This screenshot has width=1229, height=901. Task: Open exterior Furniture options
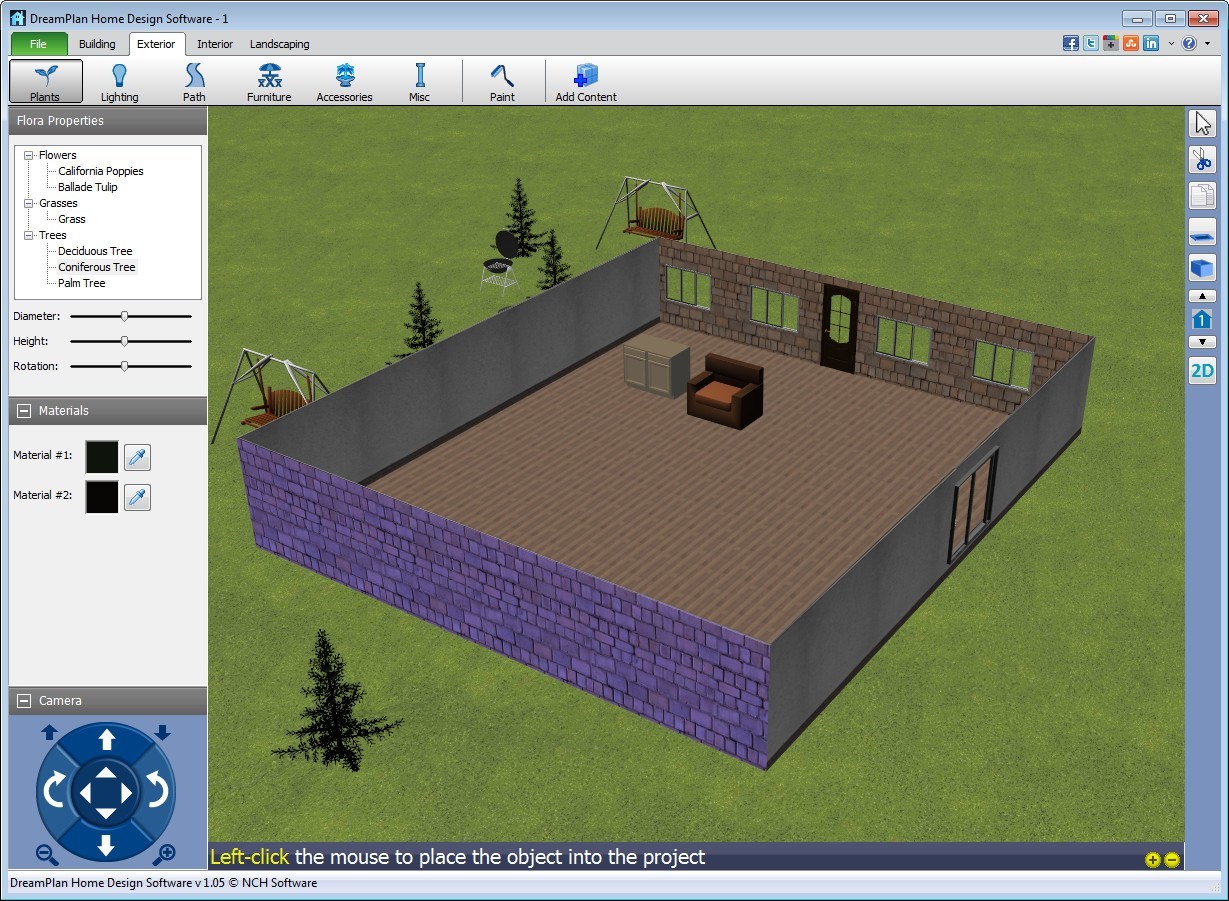tap(269, 81)
